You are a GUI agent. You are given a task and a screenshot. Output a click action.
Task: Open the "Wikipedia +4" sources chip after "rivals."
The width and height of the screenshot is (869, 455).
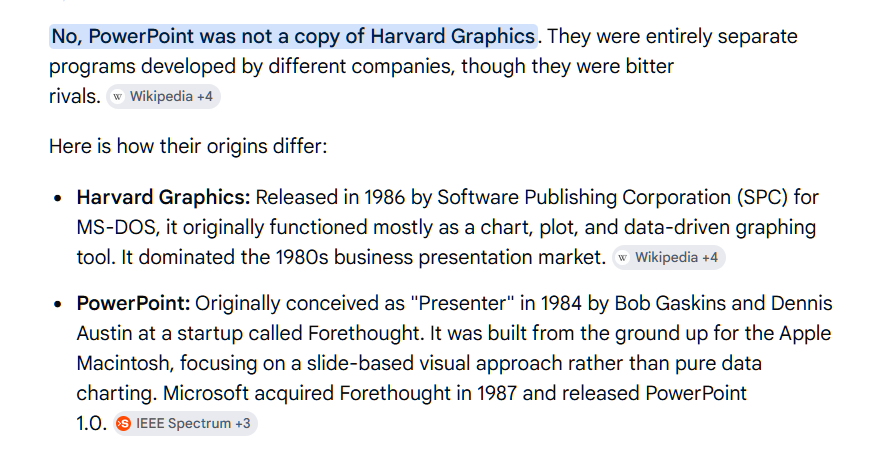(x=163, y=97)
